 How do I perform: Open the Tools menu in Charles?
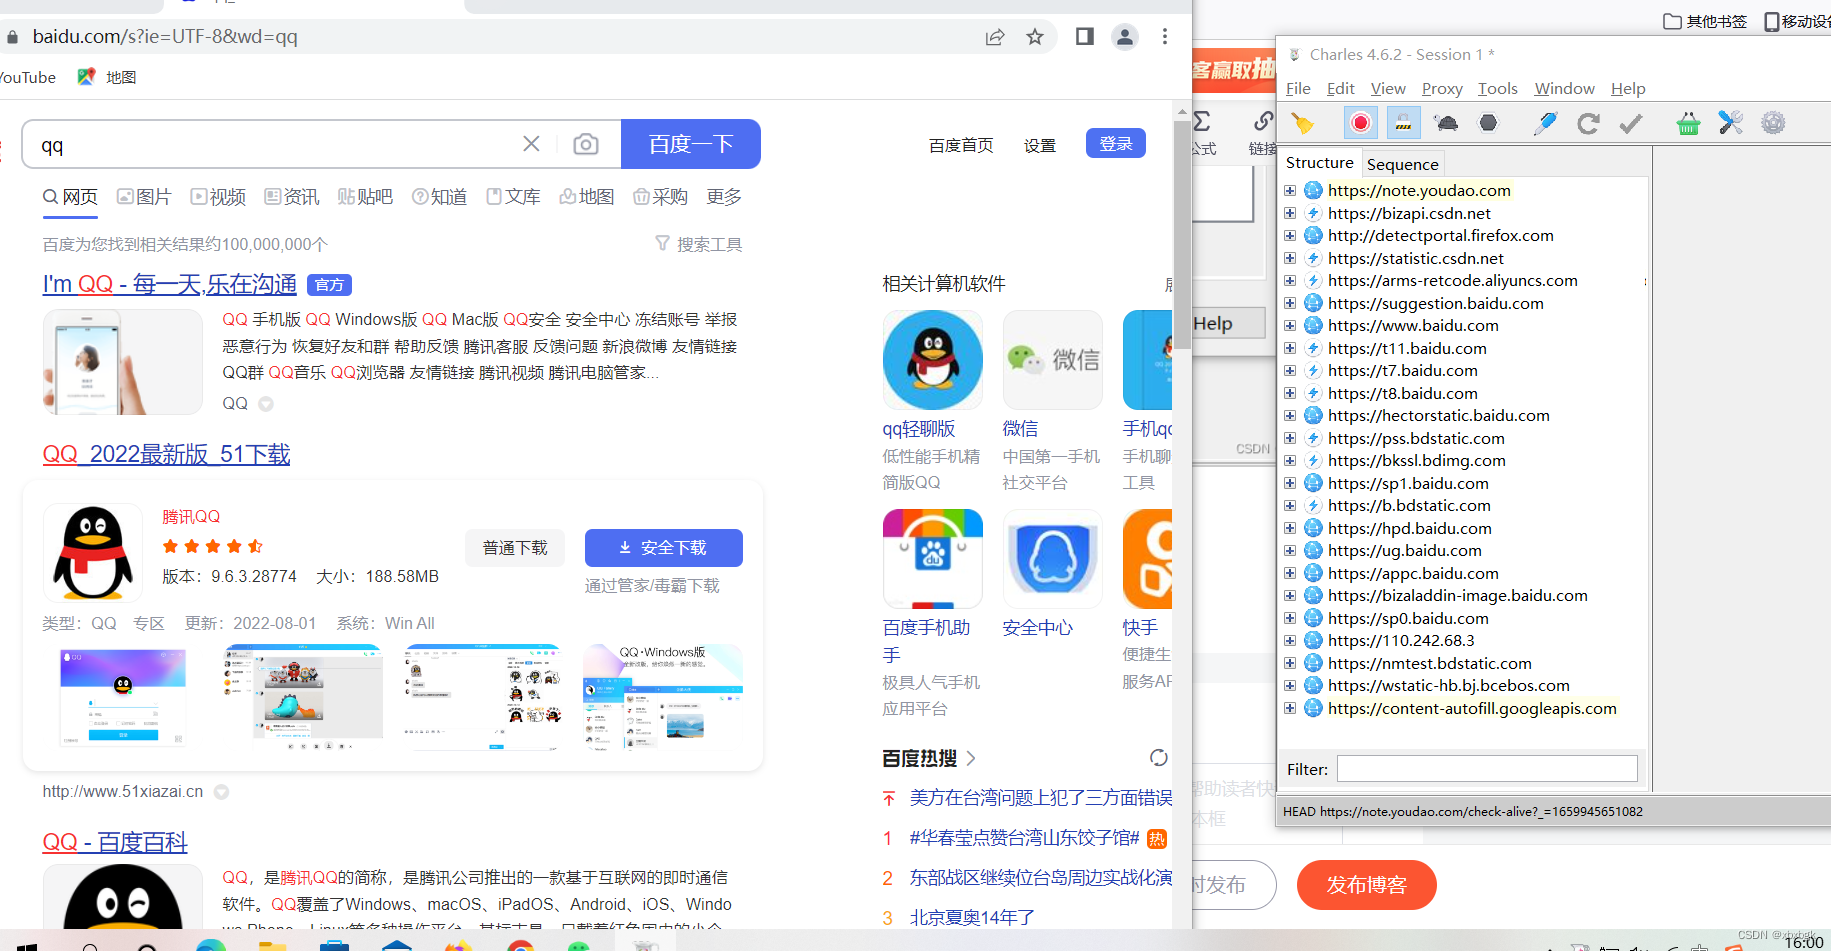[x=1498, y=88]
